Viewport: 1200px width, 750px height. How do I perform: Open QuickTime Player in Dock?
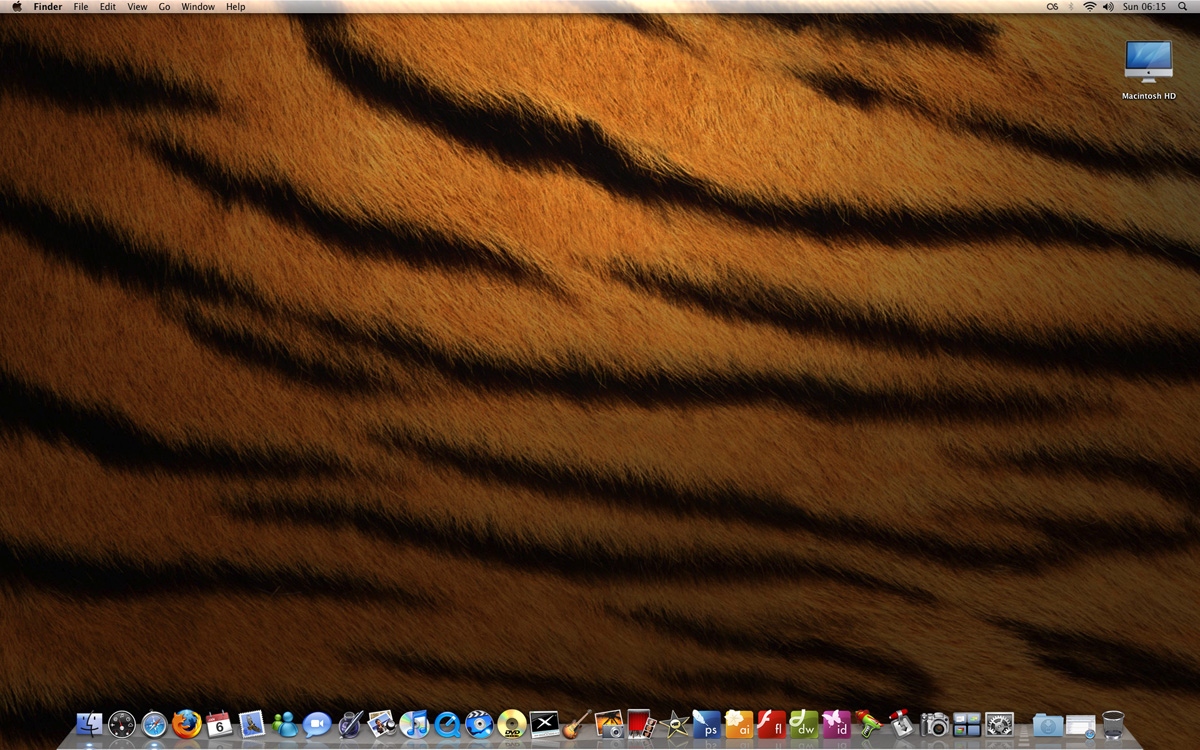(447, 724)
